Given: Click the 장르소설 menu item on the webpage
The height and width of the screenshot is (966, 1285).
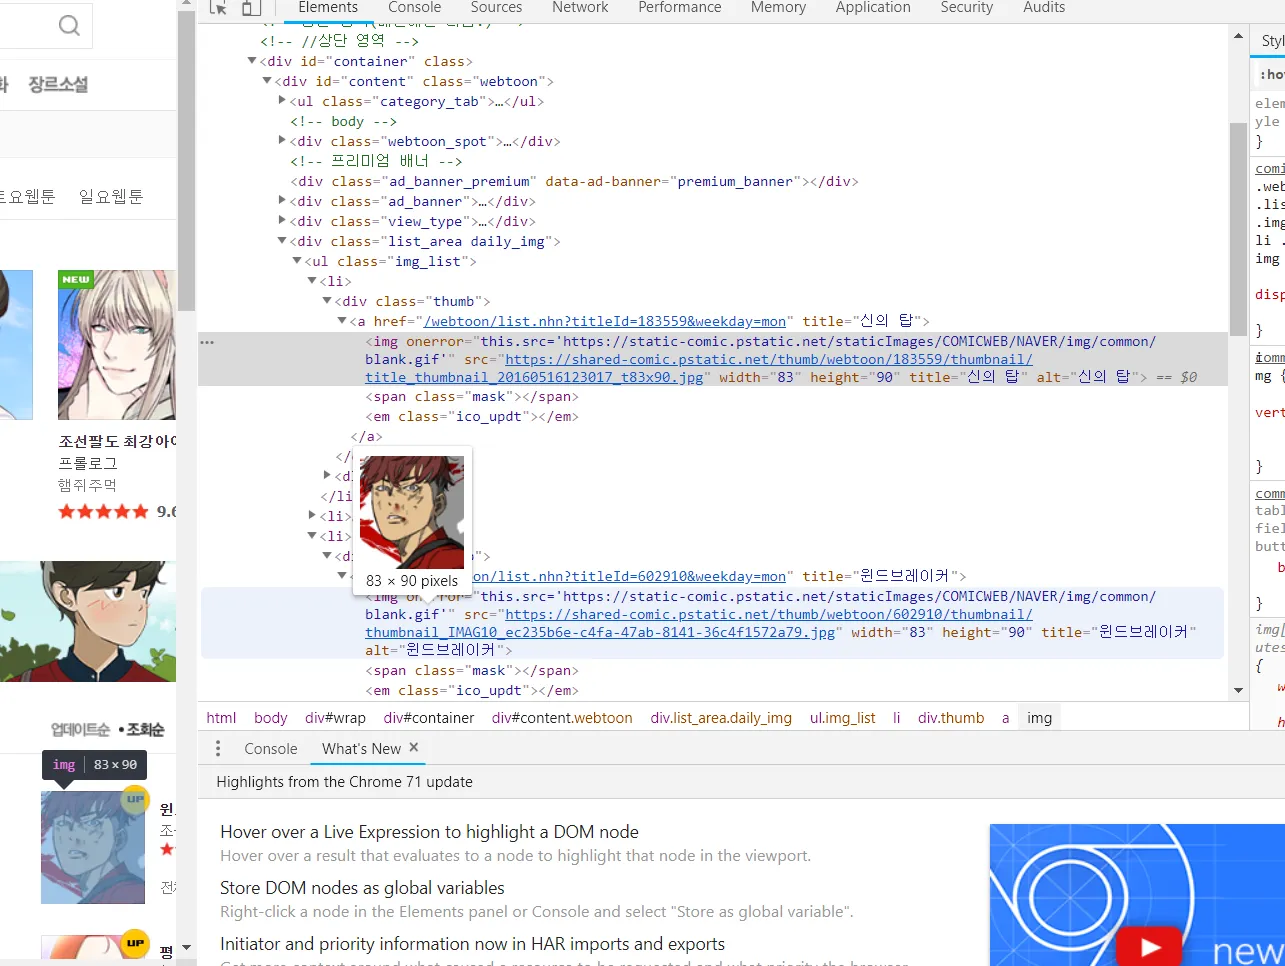Looking at the screenshot, I should coord(58,85).
